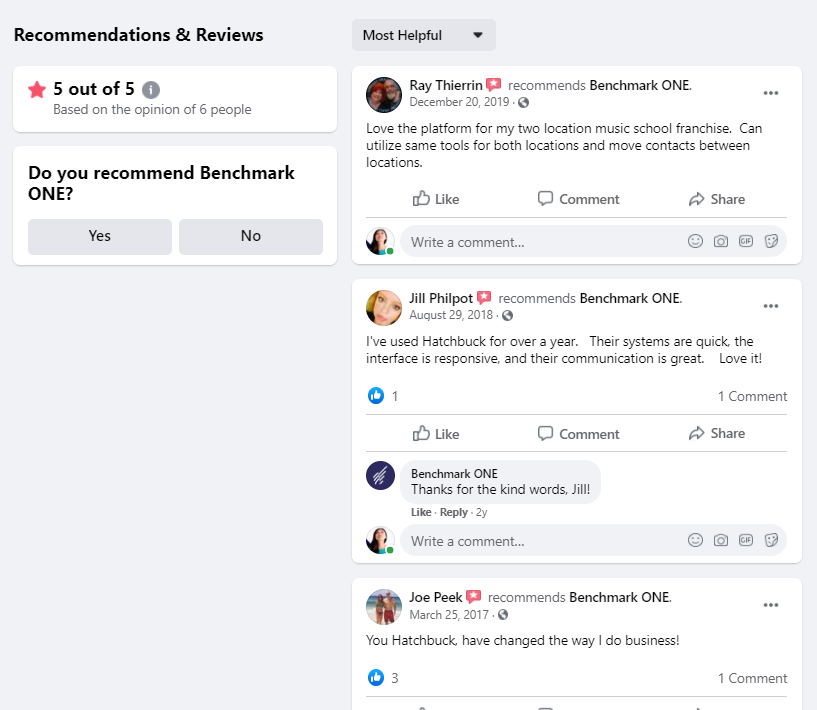Attach photo in Ray's review comment box
The image size is (817, 710).
coord(721,241)
